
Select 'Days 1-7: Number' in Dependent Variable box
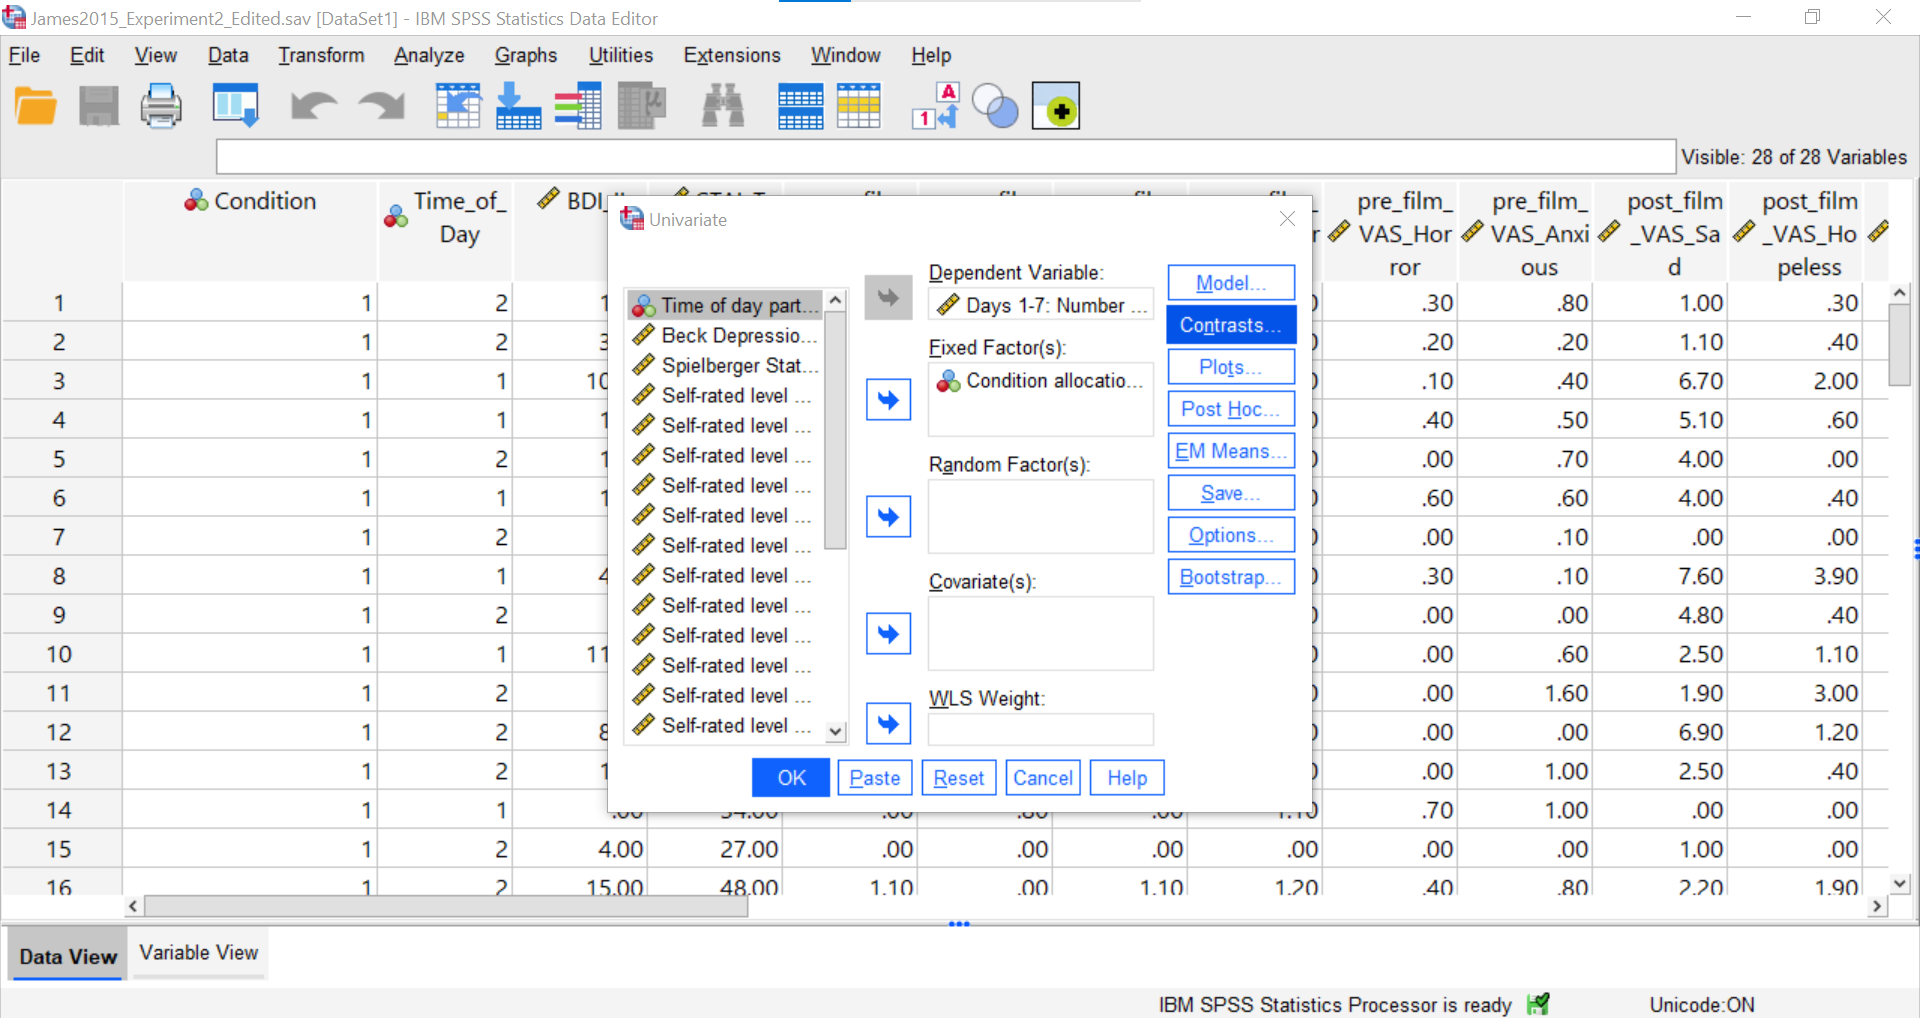tap(1041, 305)
